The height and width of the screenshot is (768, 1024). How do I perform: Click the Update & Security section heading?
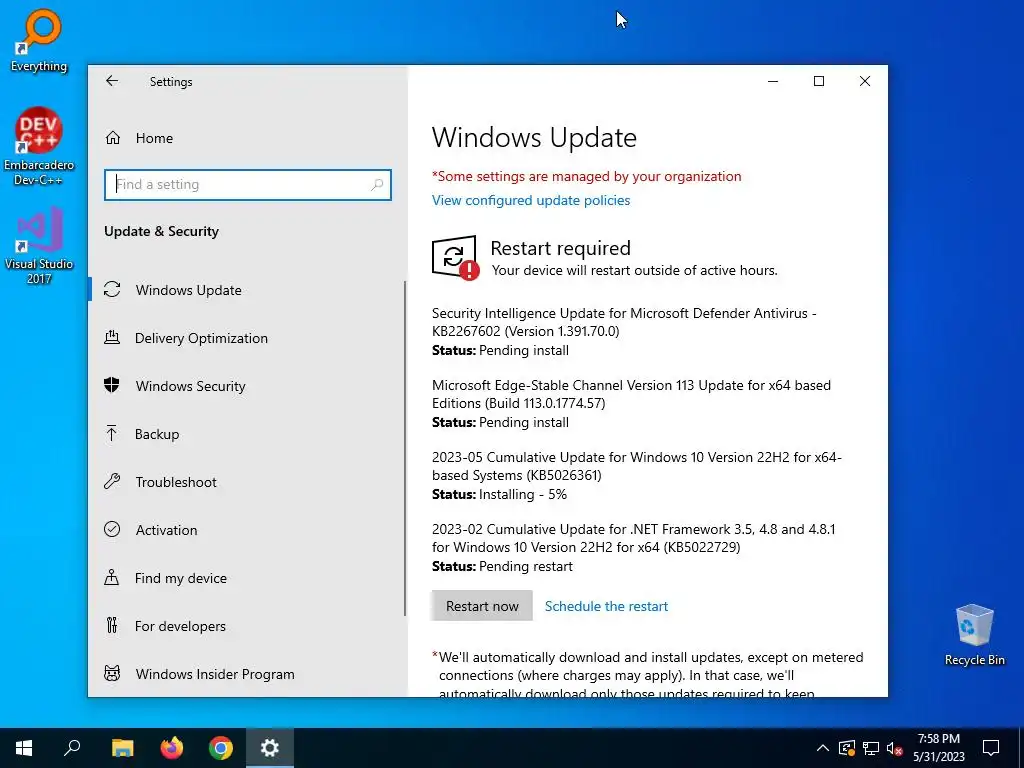(161, 231)
